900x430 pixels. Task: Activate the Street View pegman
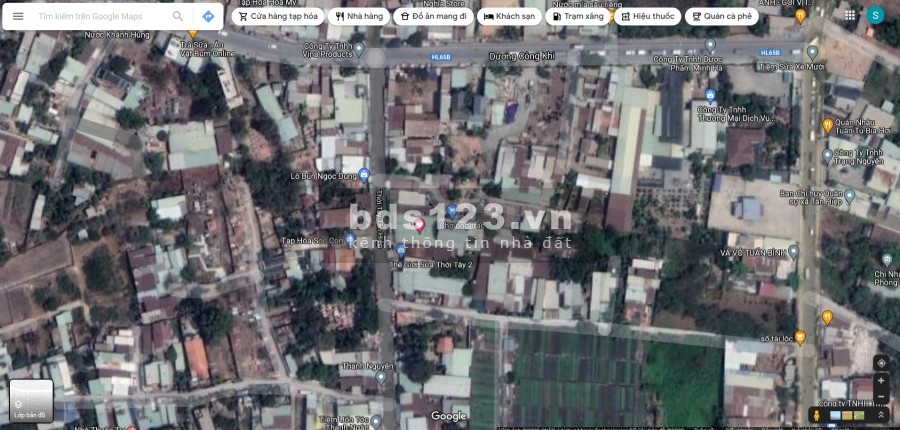pyautogui.click(x=817, y=414)
